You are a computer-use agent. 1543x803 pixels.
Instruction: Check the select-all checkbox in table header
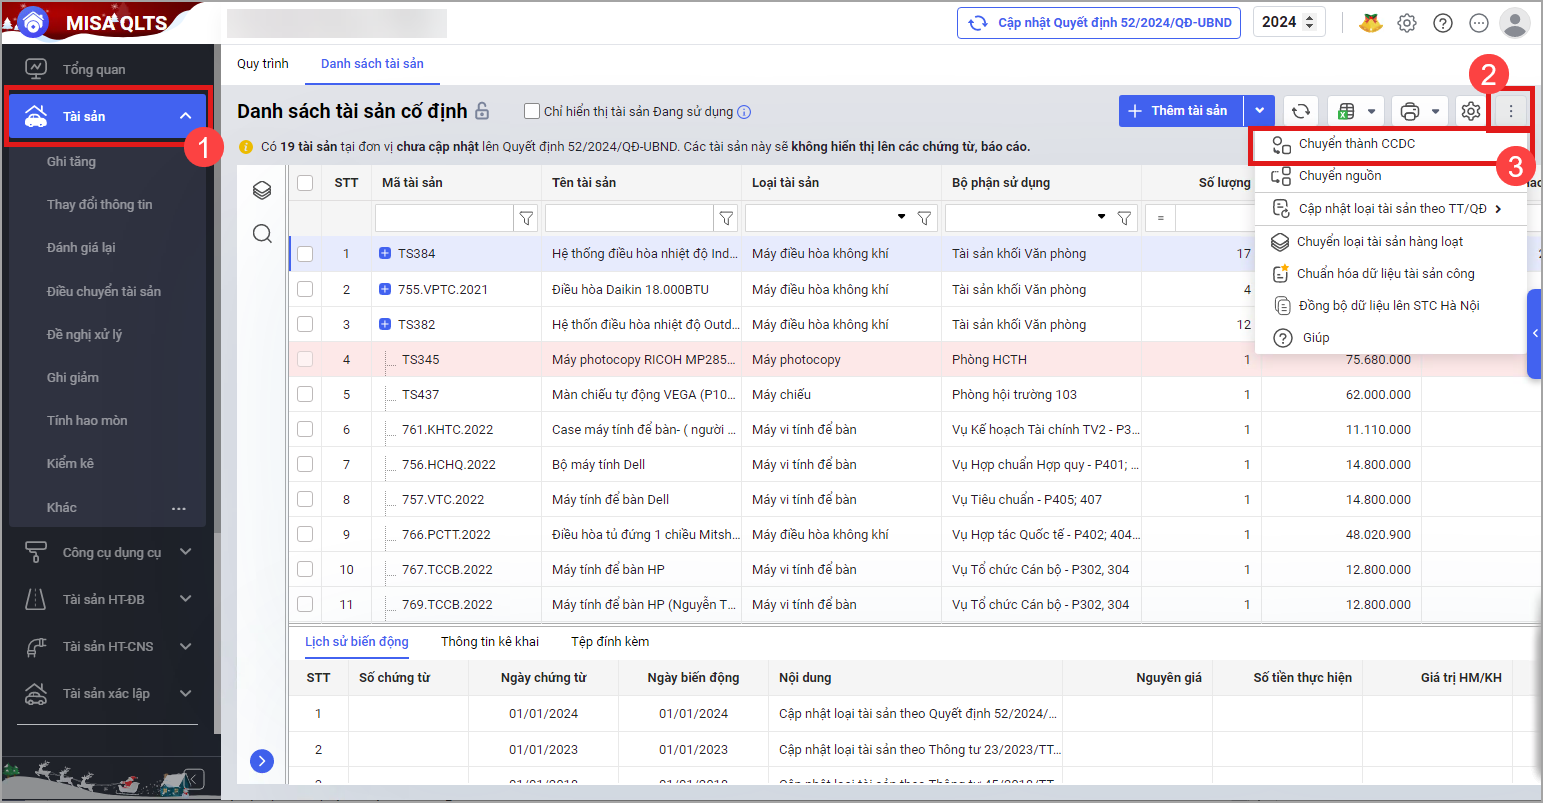(305, 183)
